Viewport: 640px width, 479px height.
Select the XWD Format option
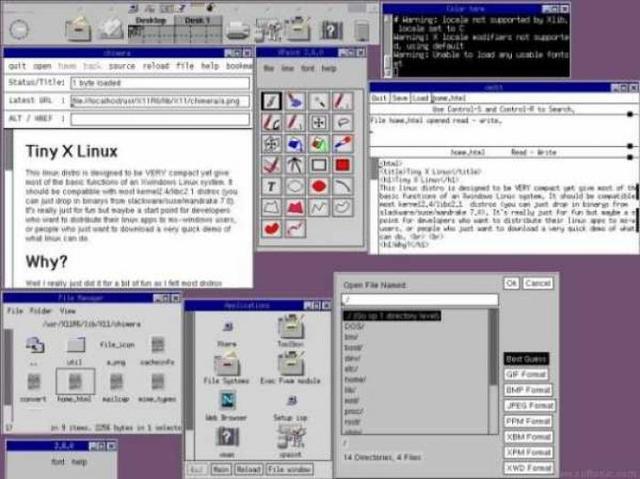pyautogui.click(x=529, y=468)
